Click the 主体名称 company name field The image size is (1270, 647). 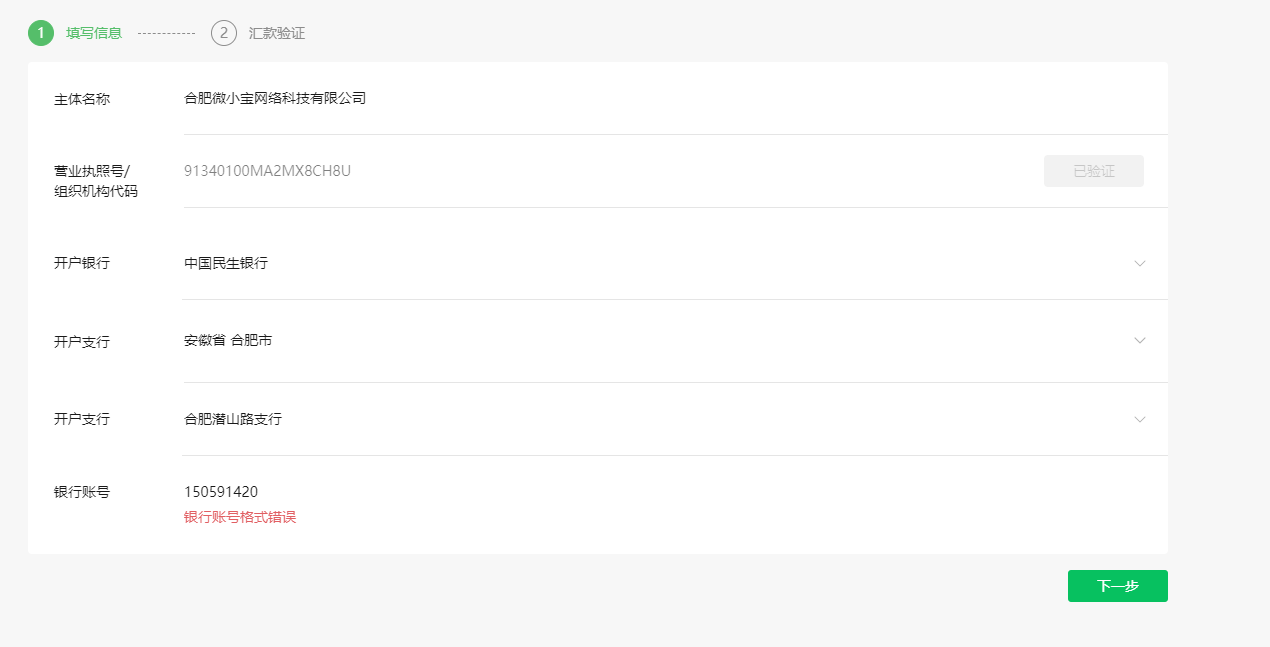[x=275, y=98]
